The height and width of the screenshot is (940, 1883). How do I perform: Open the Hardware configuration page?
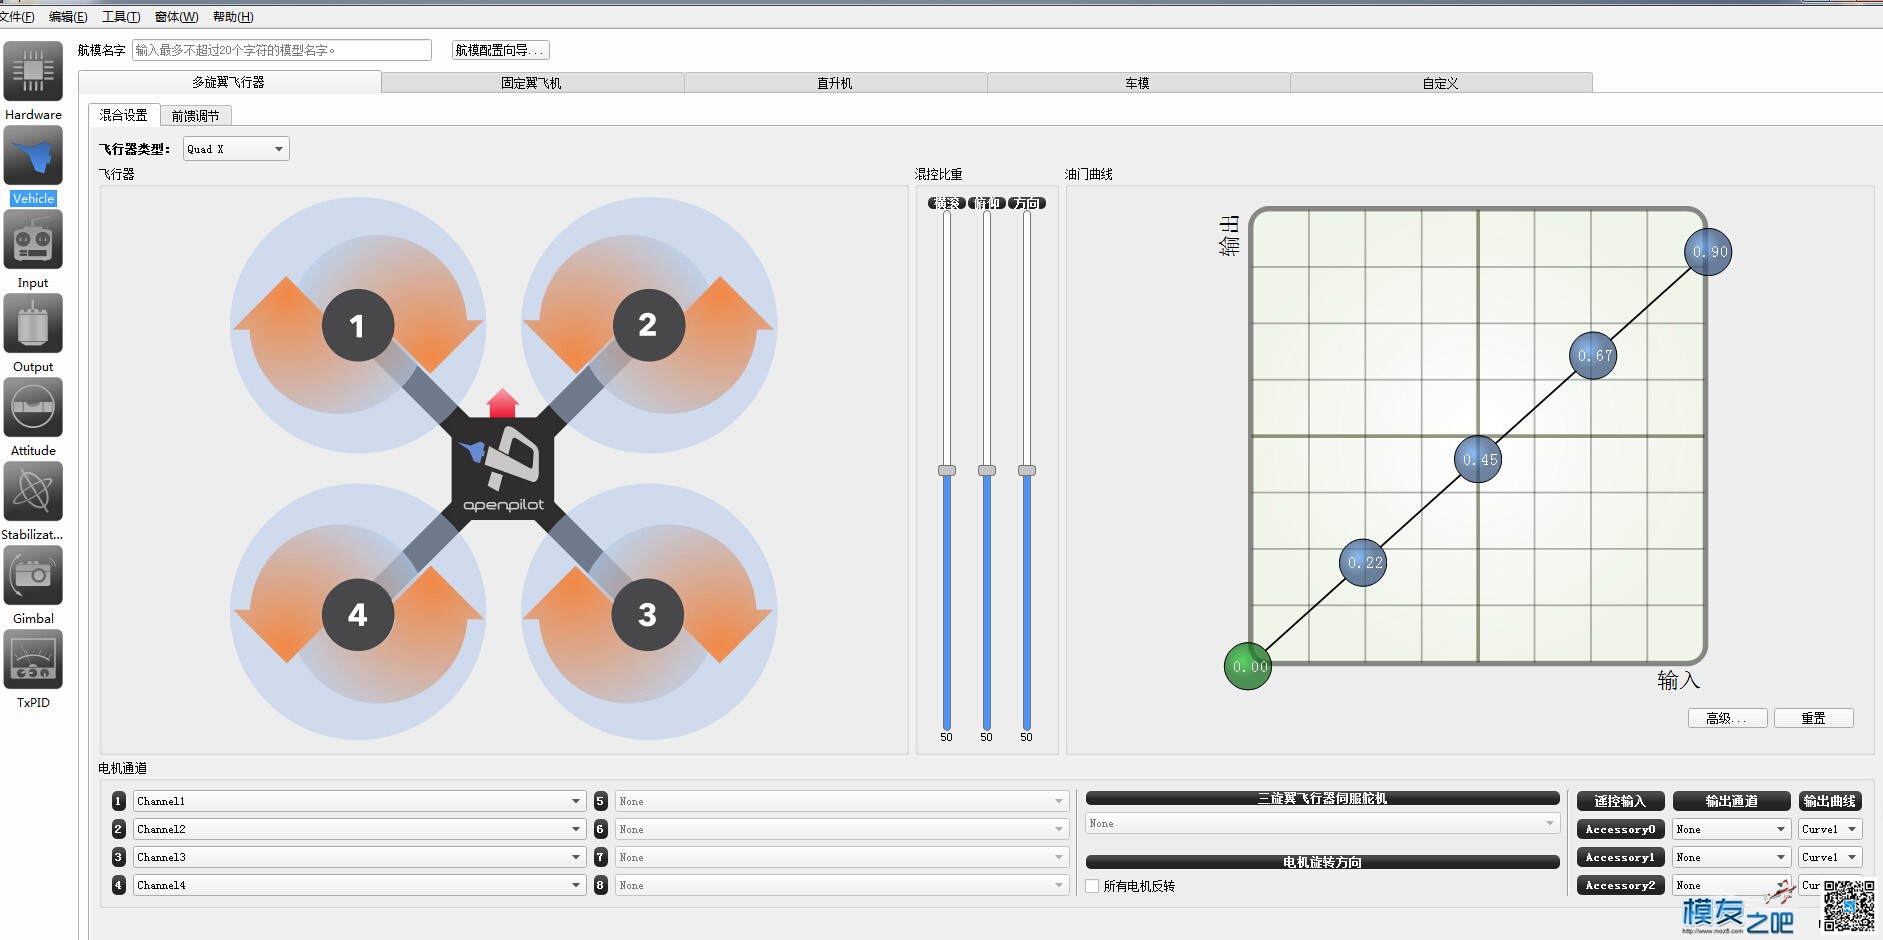point(33,71)
